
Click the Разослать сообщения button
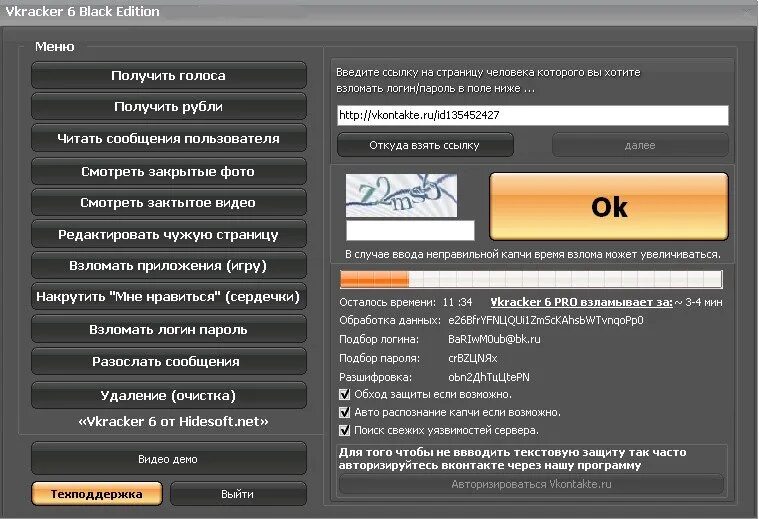click(168, 361)
